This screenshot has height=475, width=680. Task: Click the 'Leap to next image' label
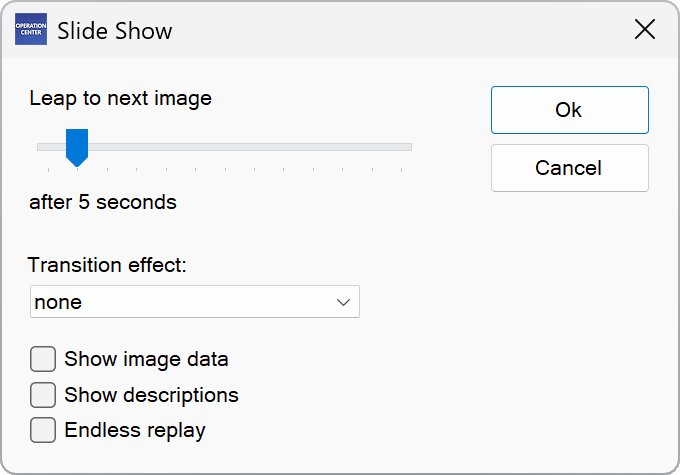[121, 98]
